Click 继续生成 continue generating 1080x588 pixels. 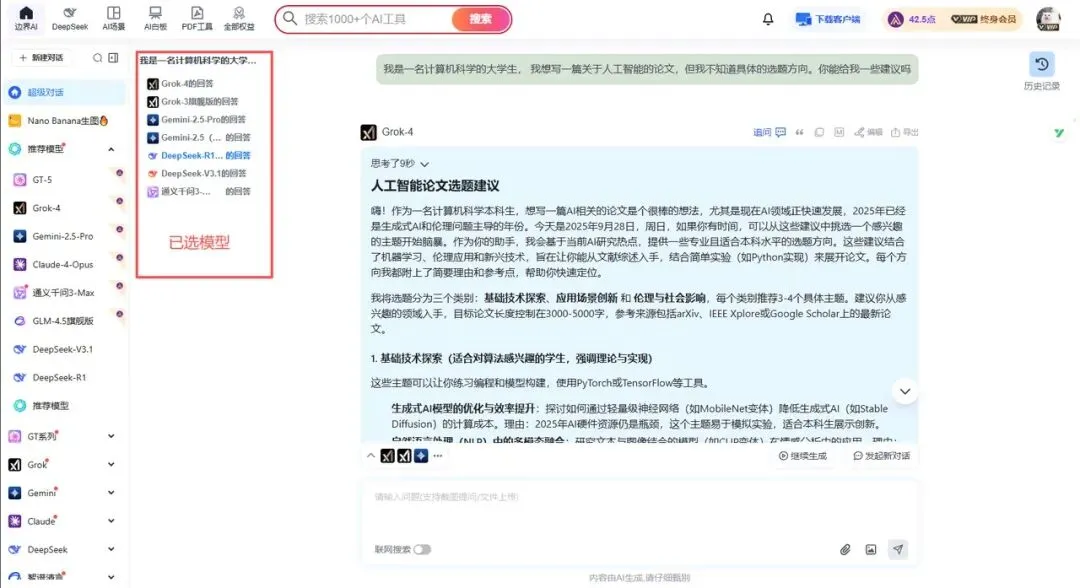tap(802, 456)
